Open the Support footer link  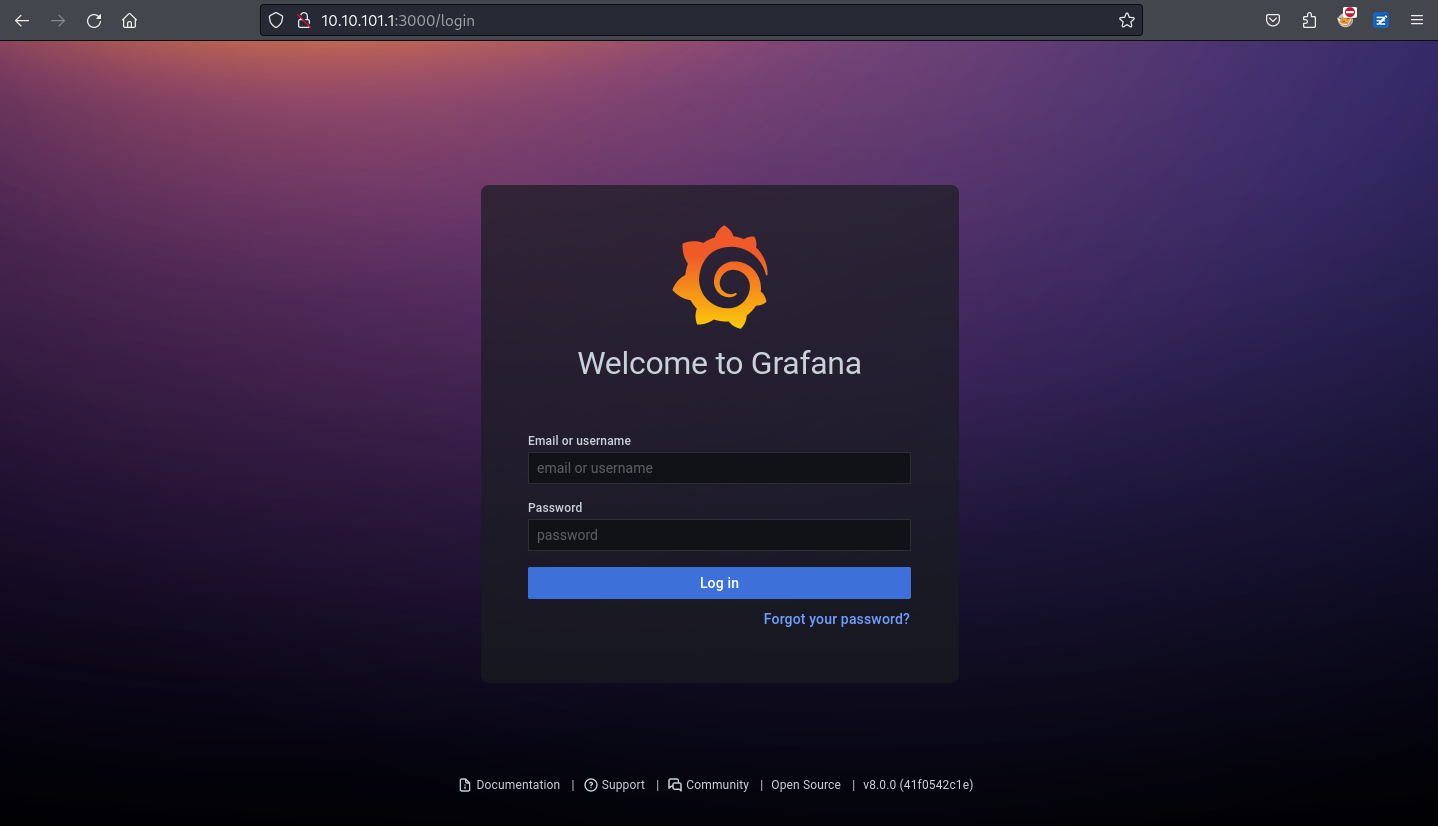[x=622, y=785]
